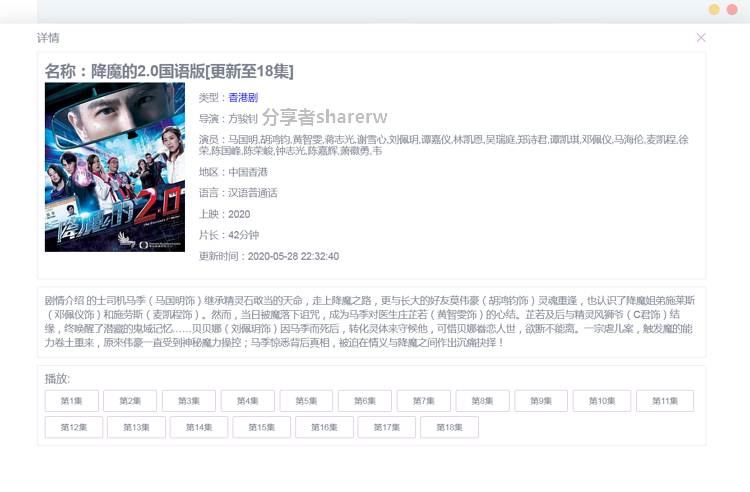This screenshot has height=492, width=750.
Task: Play episode 第16集
Action: click(x=324, y=427)
